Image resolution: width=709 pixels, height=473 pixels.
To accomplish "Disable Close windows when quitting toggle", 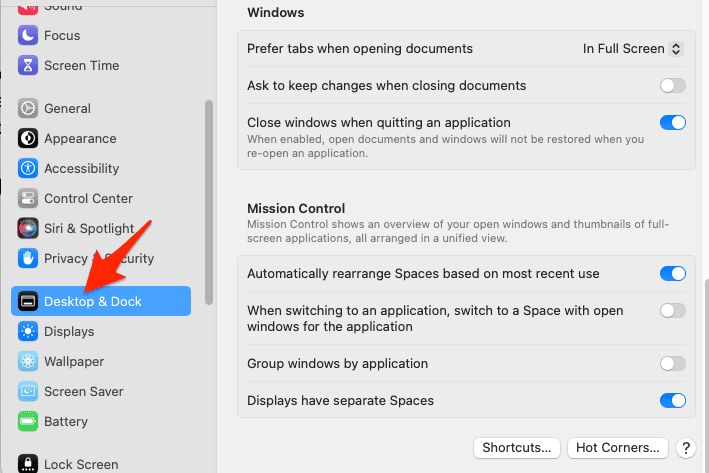I will point(673,123).
